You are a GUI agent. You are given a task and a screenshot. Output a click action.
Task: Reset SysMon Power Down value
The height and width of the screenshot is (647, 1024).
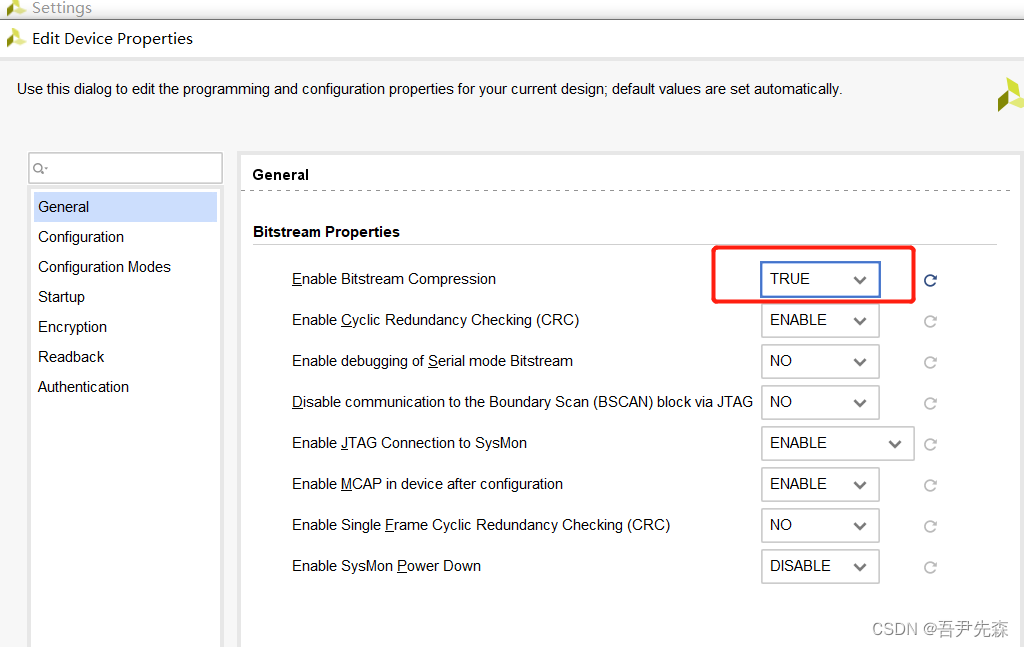(x=931, y=567)
